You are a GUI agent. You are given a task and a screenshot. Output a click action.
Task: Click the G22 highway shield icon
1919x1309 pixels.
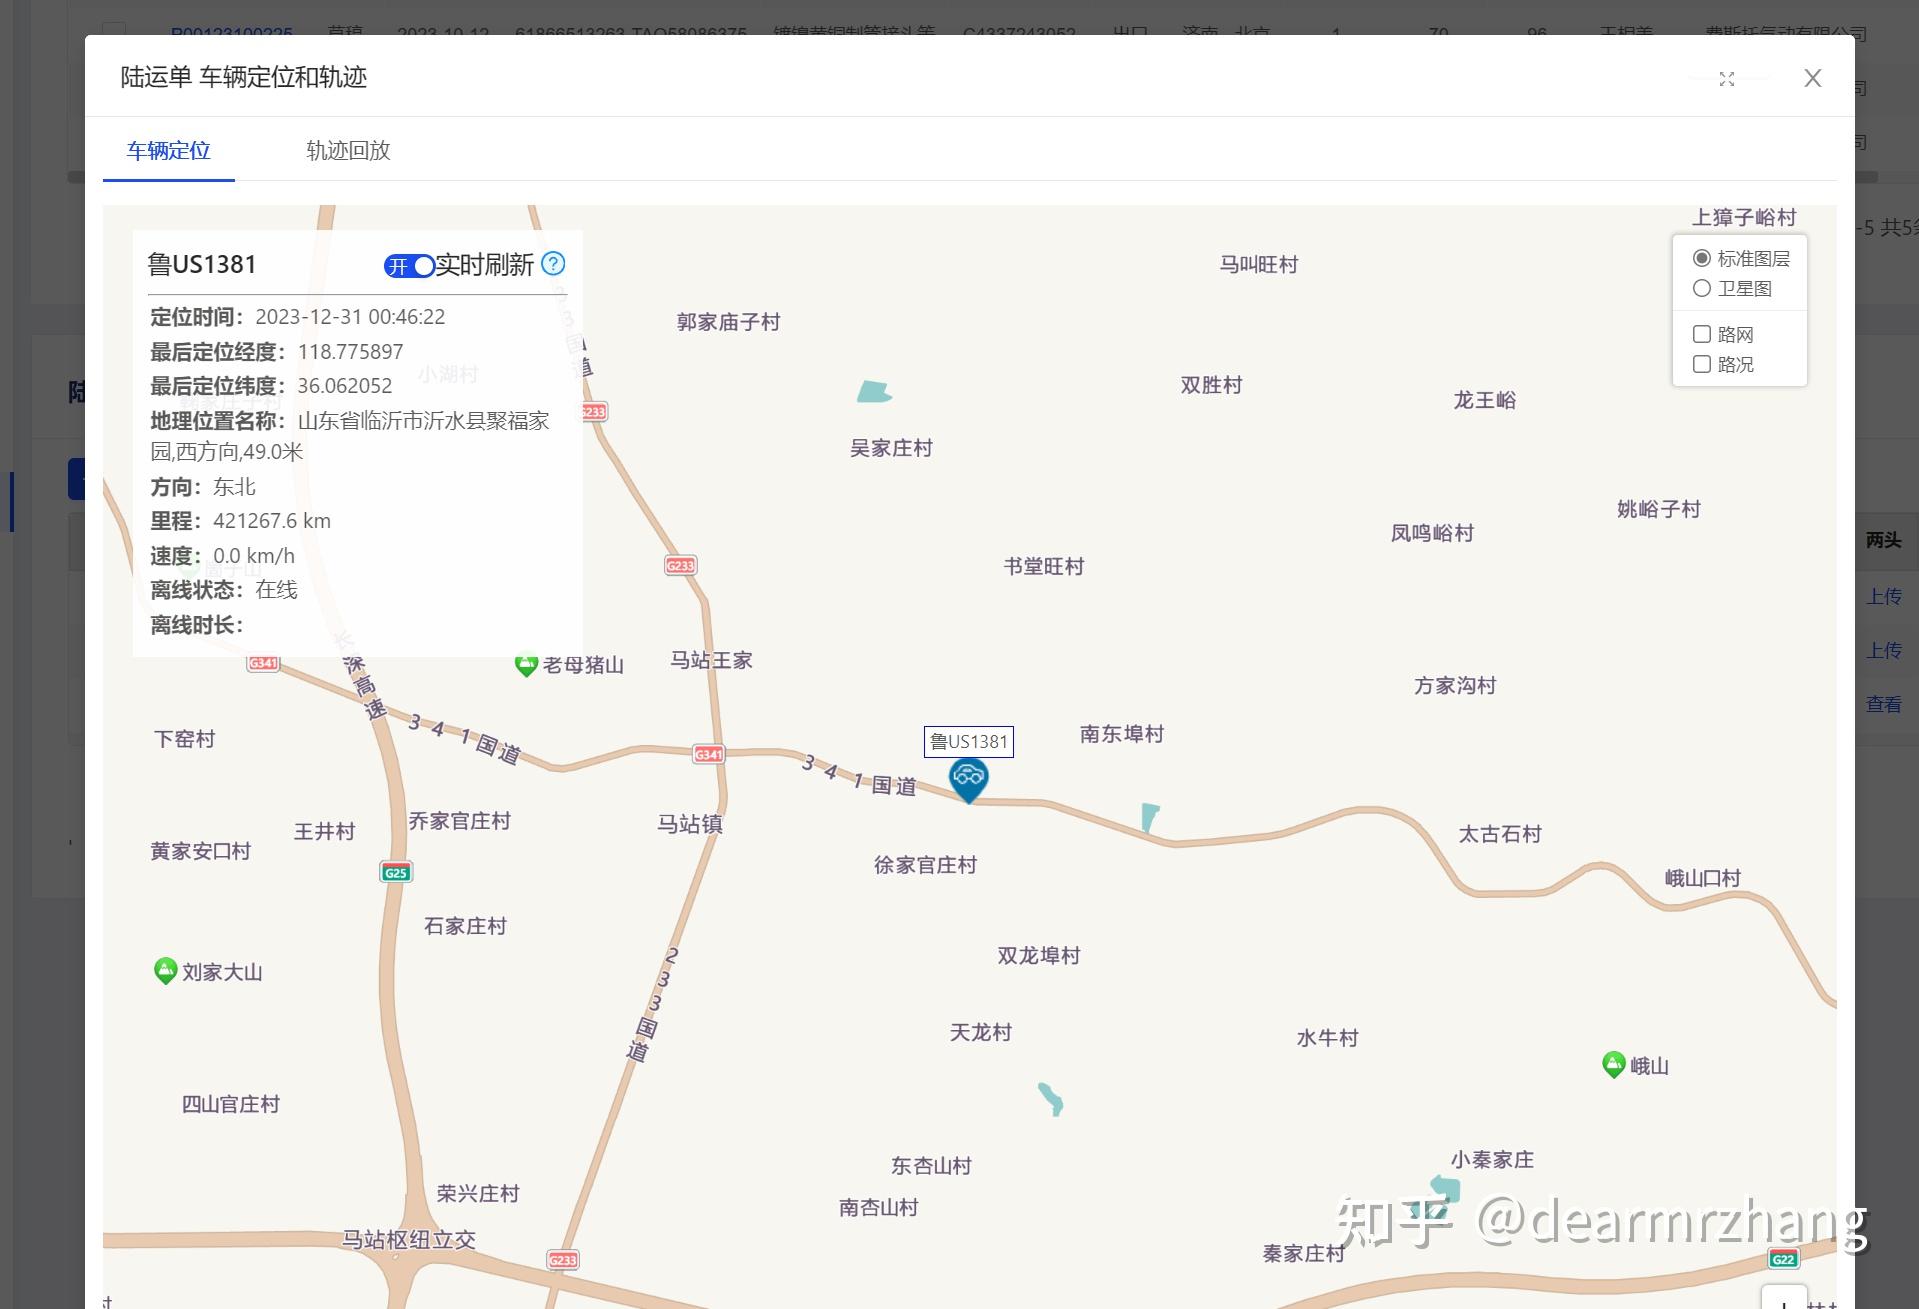click(1783, 1259)
